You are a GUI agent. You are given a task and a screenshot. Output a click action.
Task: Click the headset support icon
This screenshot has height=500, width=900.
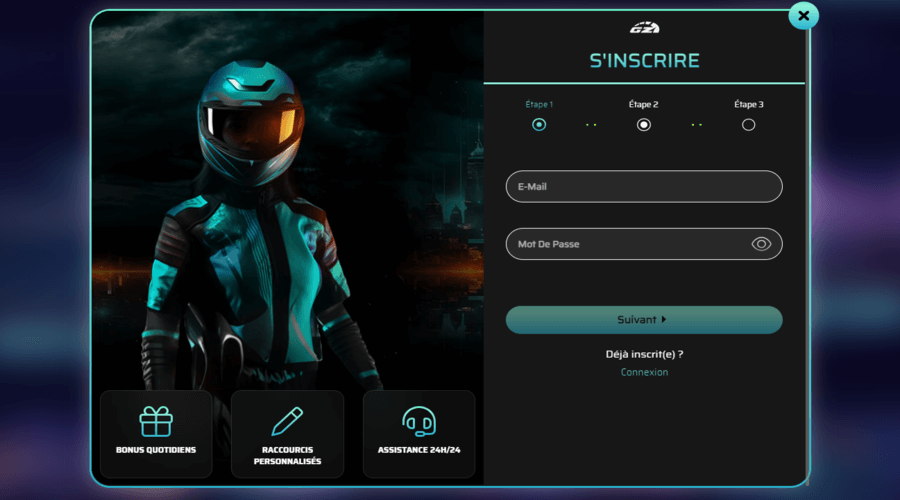tap(418, 421)
